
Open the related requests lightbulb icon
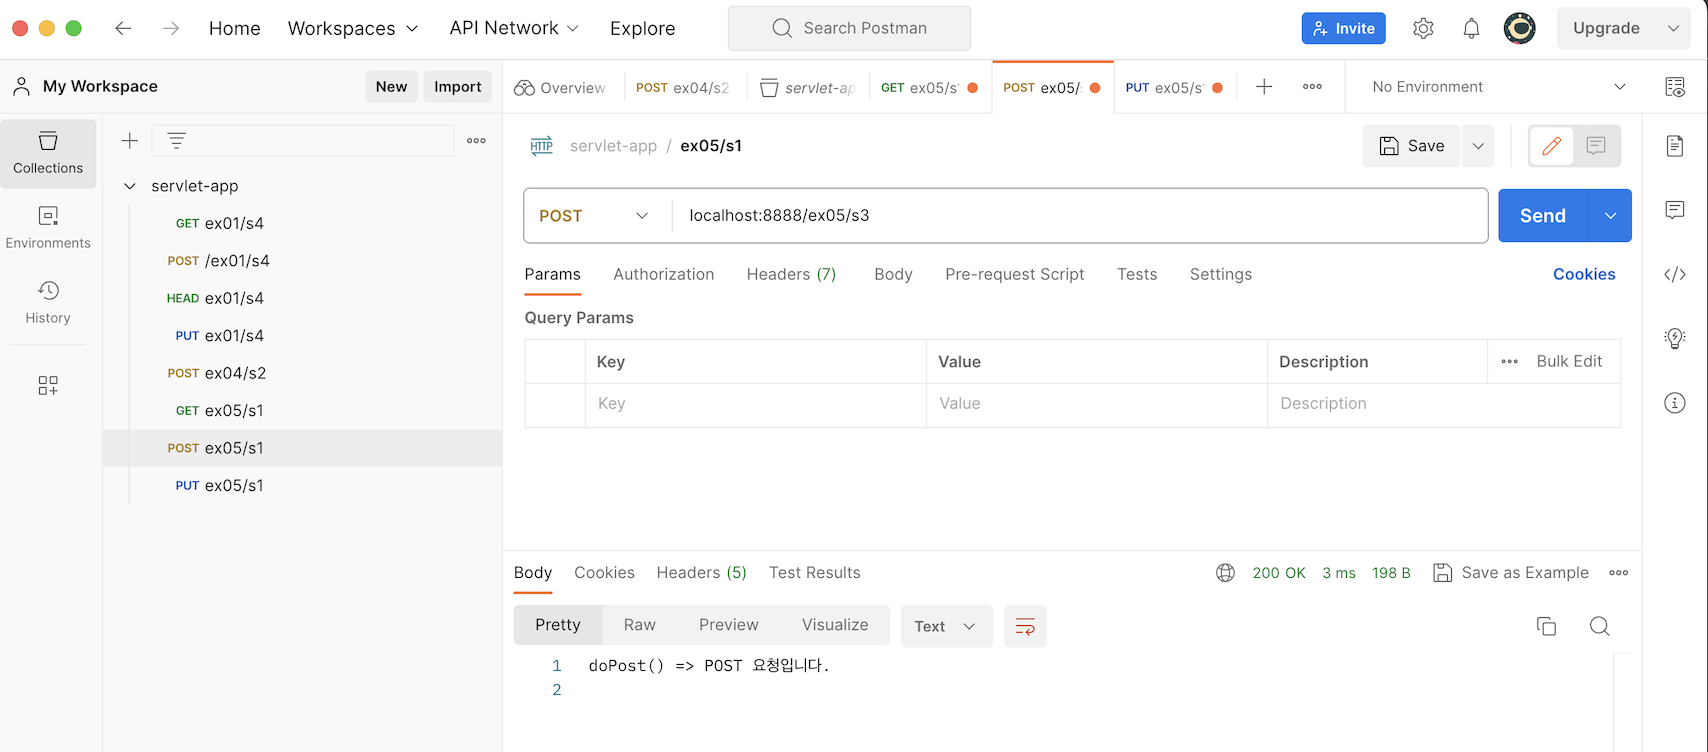(x=1675, y=338)
